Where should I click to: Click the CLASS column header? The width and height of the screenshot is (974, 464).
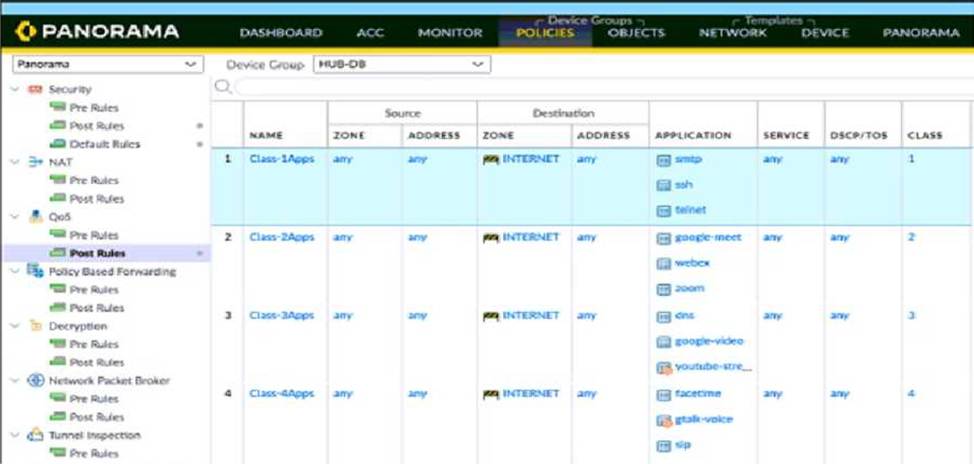tap(925, 135)
